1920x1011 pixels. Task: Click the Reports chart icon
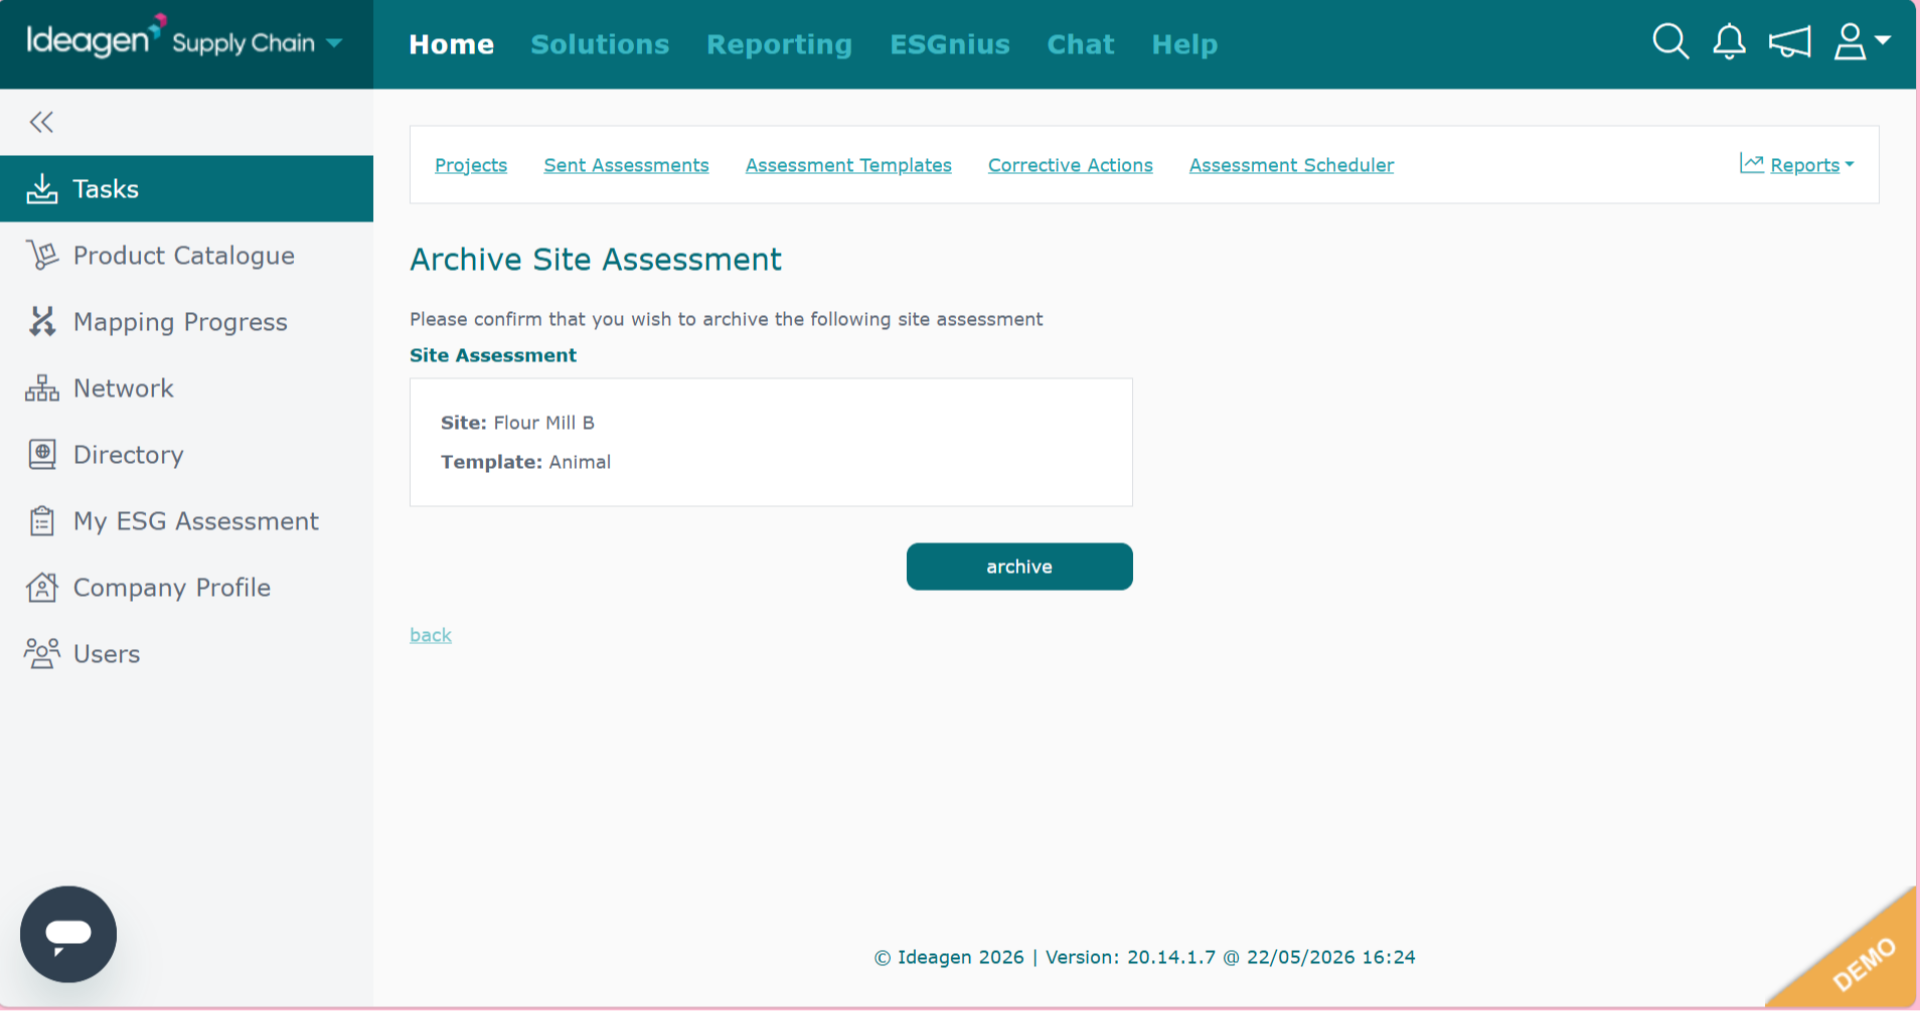1751,163
